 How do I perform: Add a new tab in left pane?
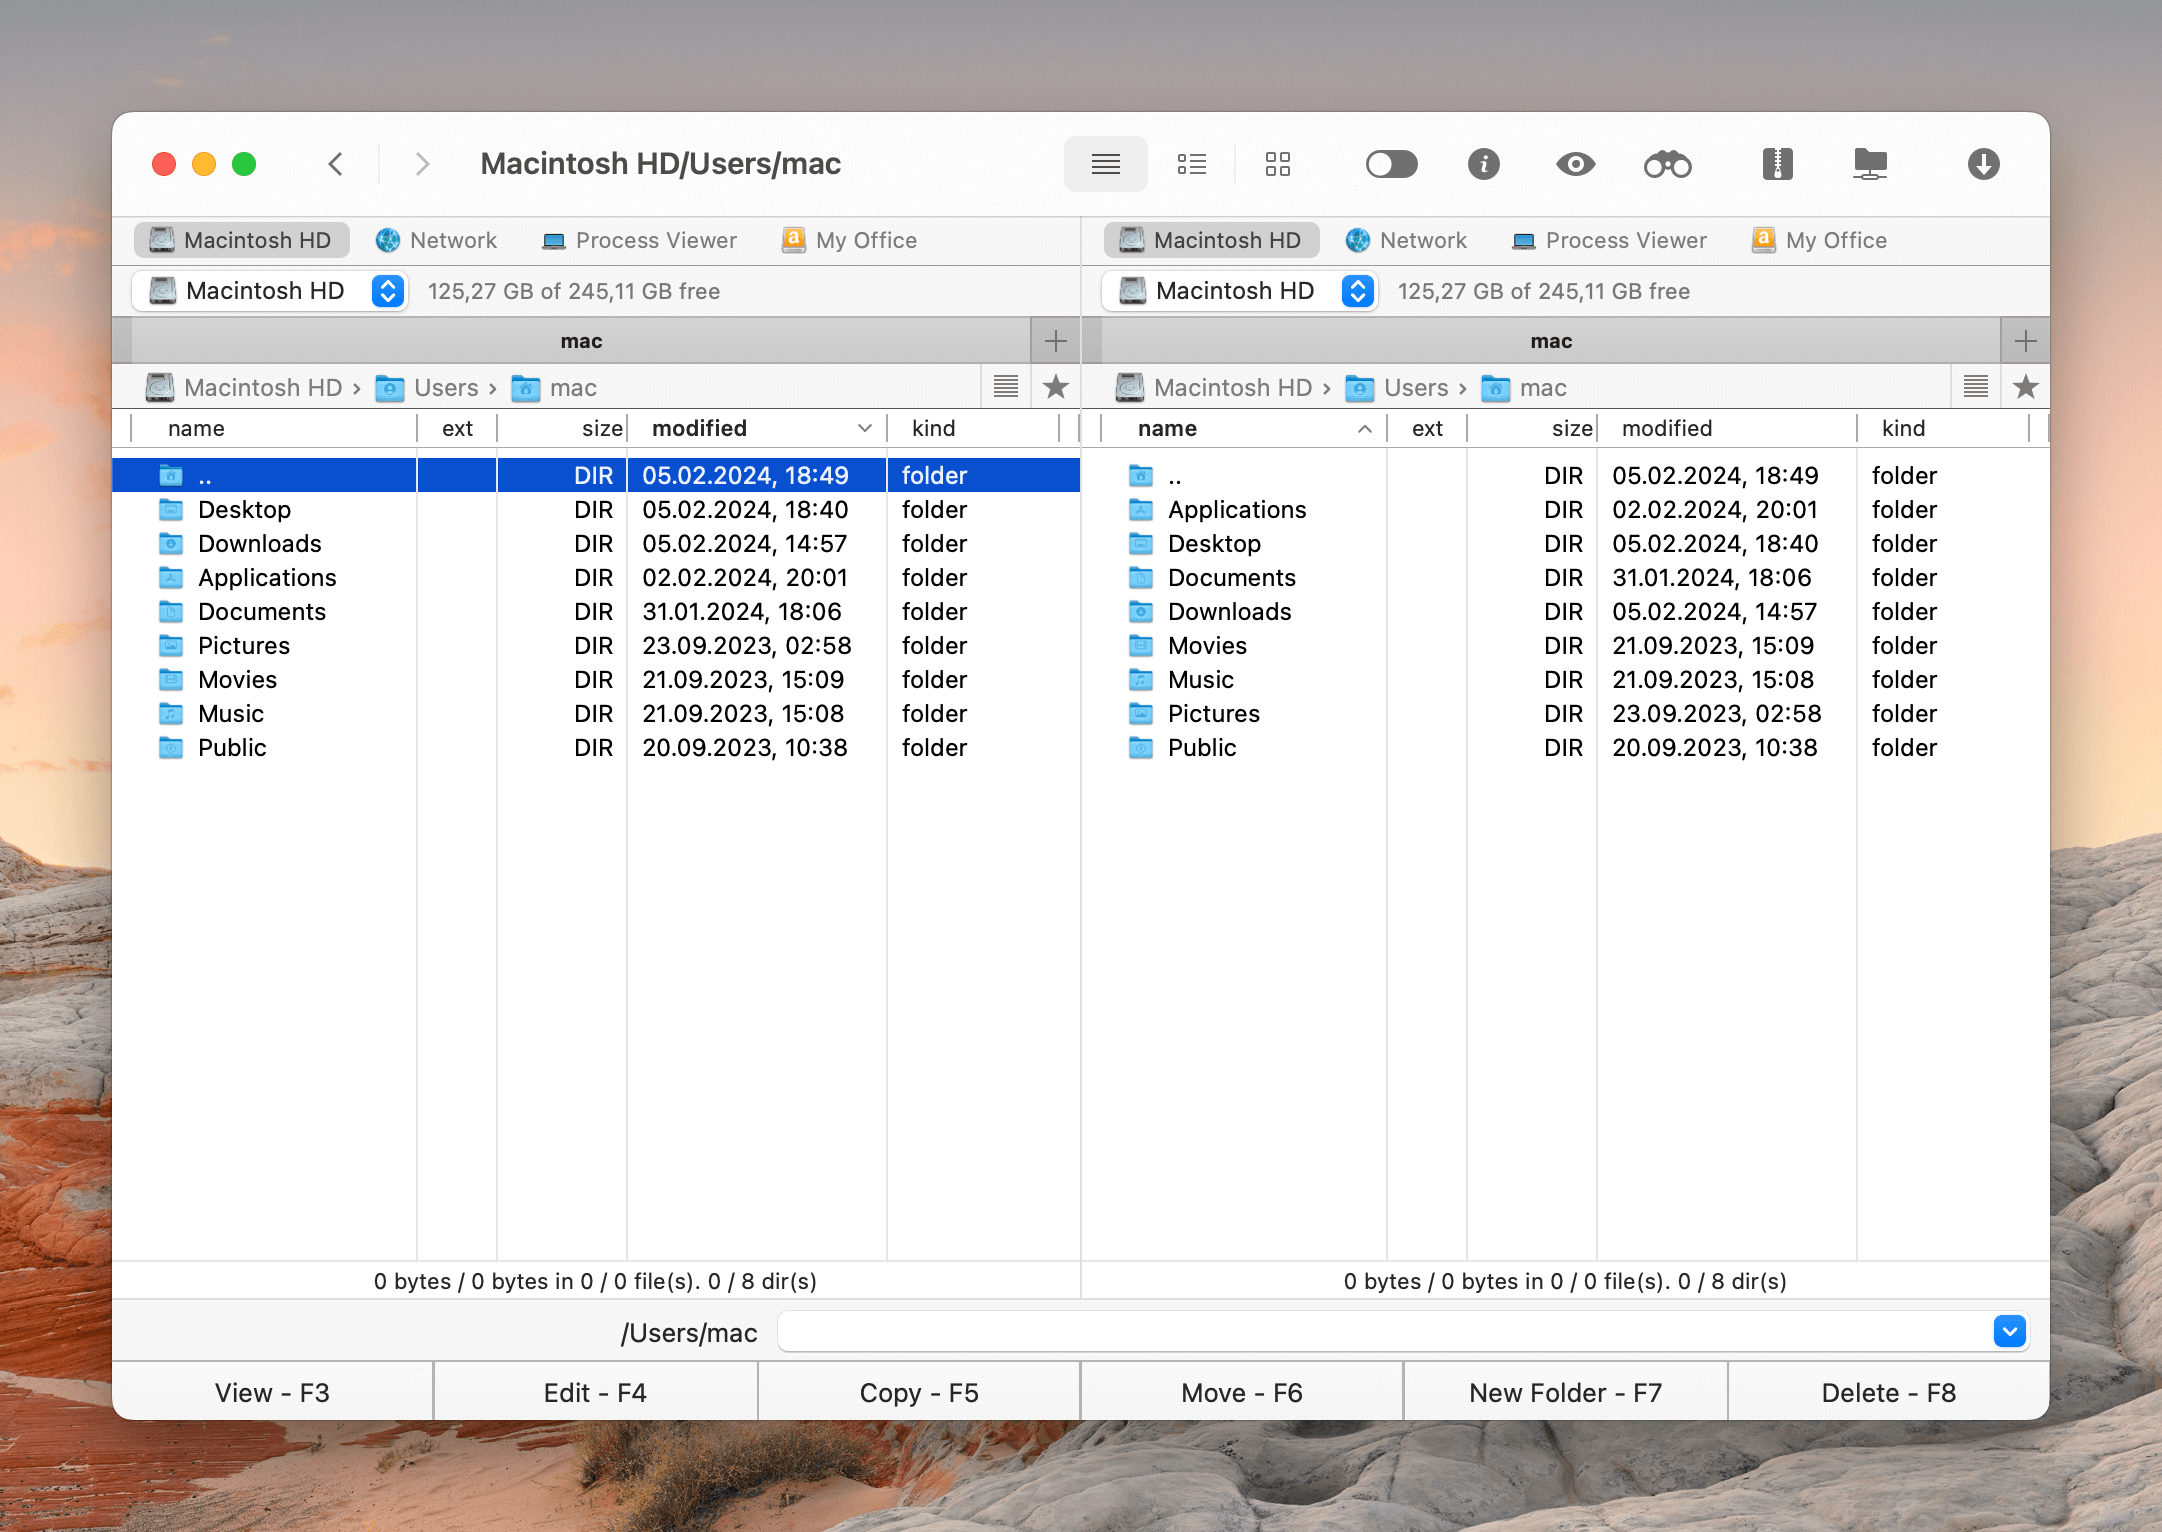(1055, 341)
